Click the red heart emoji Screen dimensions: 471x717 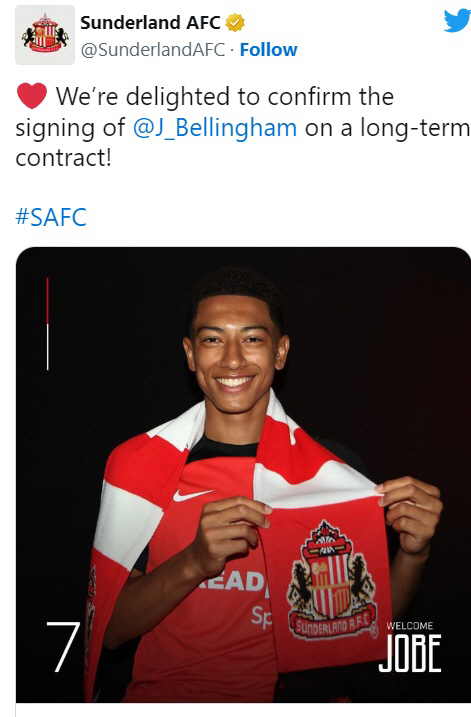click(x=32, y=96)
